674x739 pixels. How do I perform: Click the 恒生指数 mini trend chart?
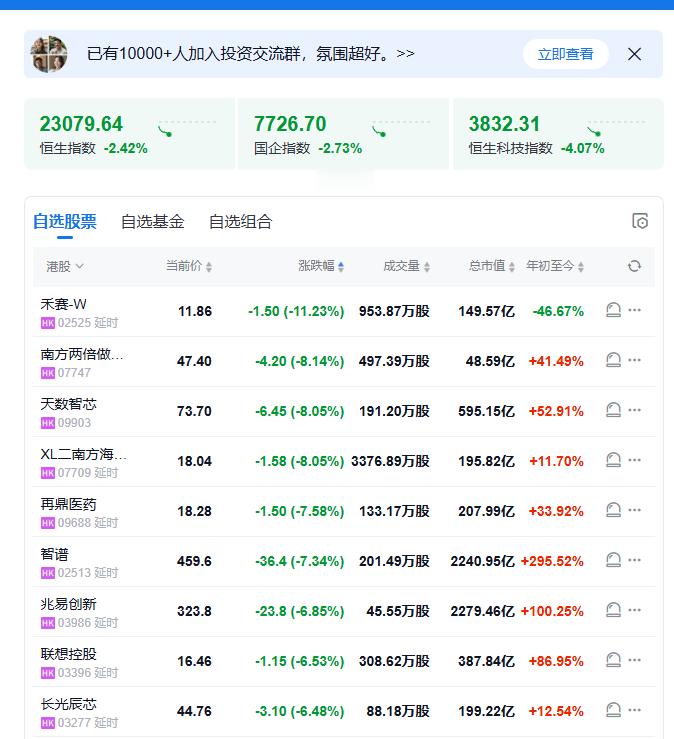point(187,128)
